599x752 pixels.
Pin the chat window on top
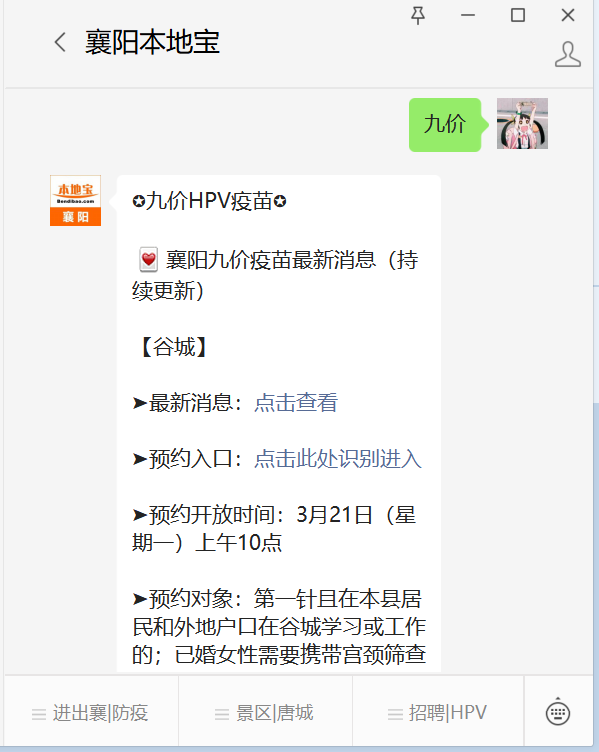coord(418,15)
